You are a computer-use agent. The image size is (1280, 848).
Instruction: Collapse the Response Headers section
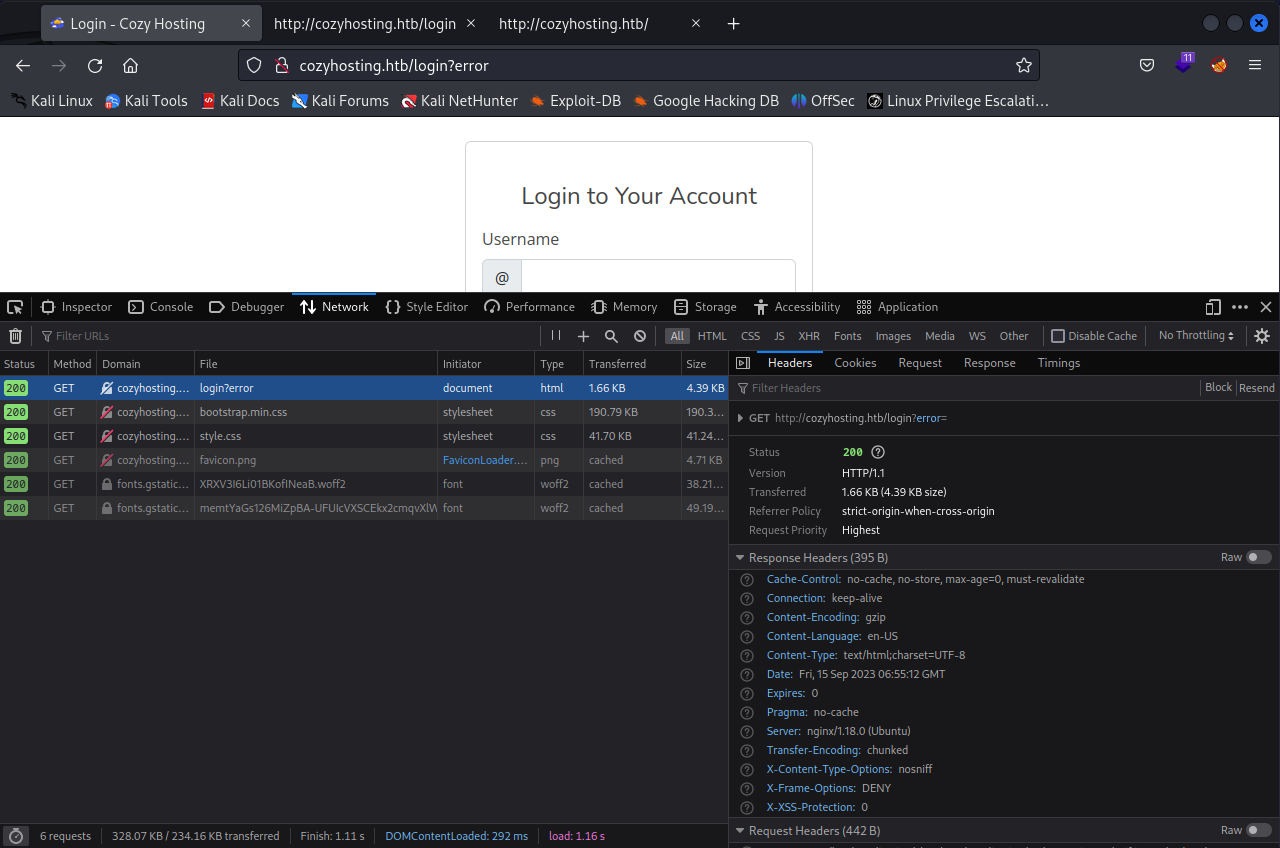[x=740, y=558]
